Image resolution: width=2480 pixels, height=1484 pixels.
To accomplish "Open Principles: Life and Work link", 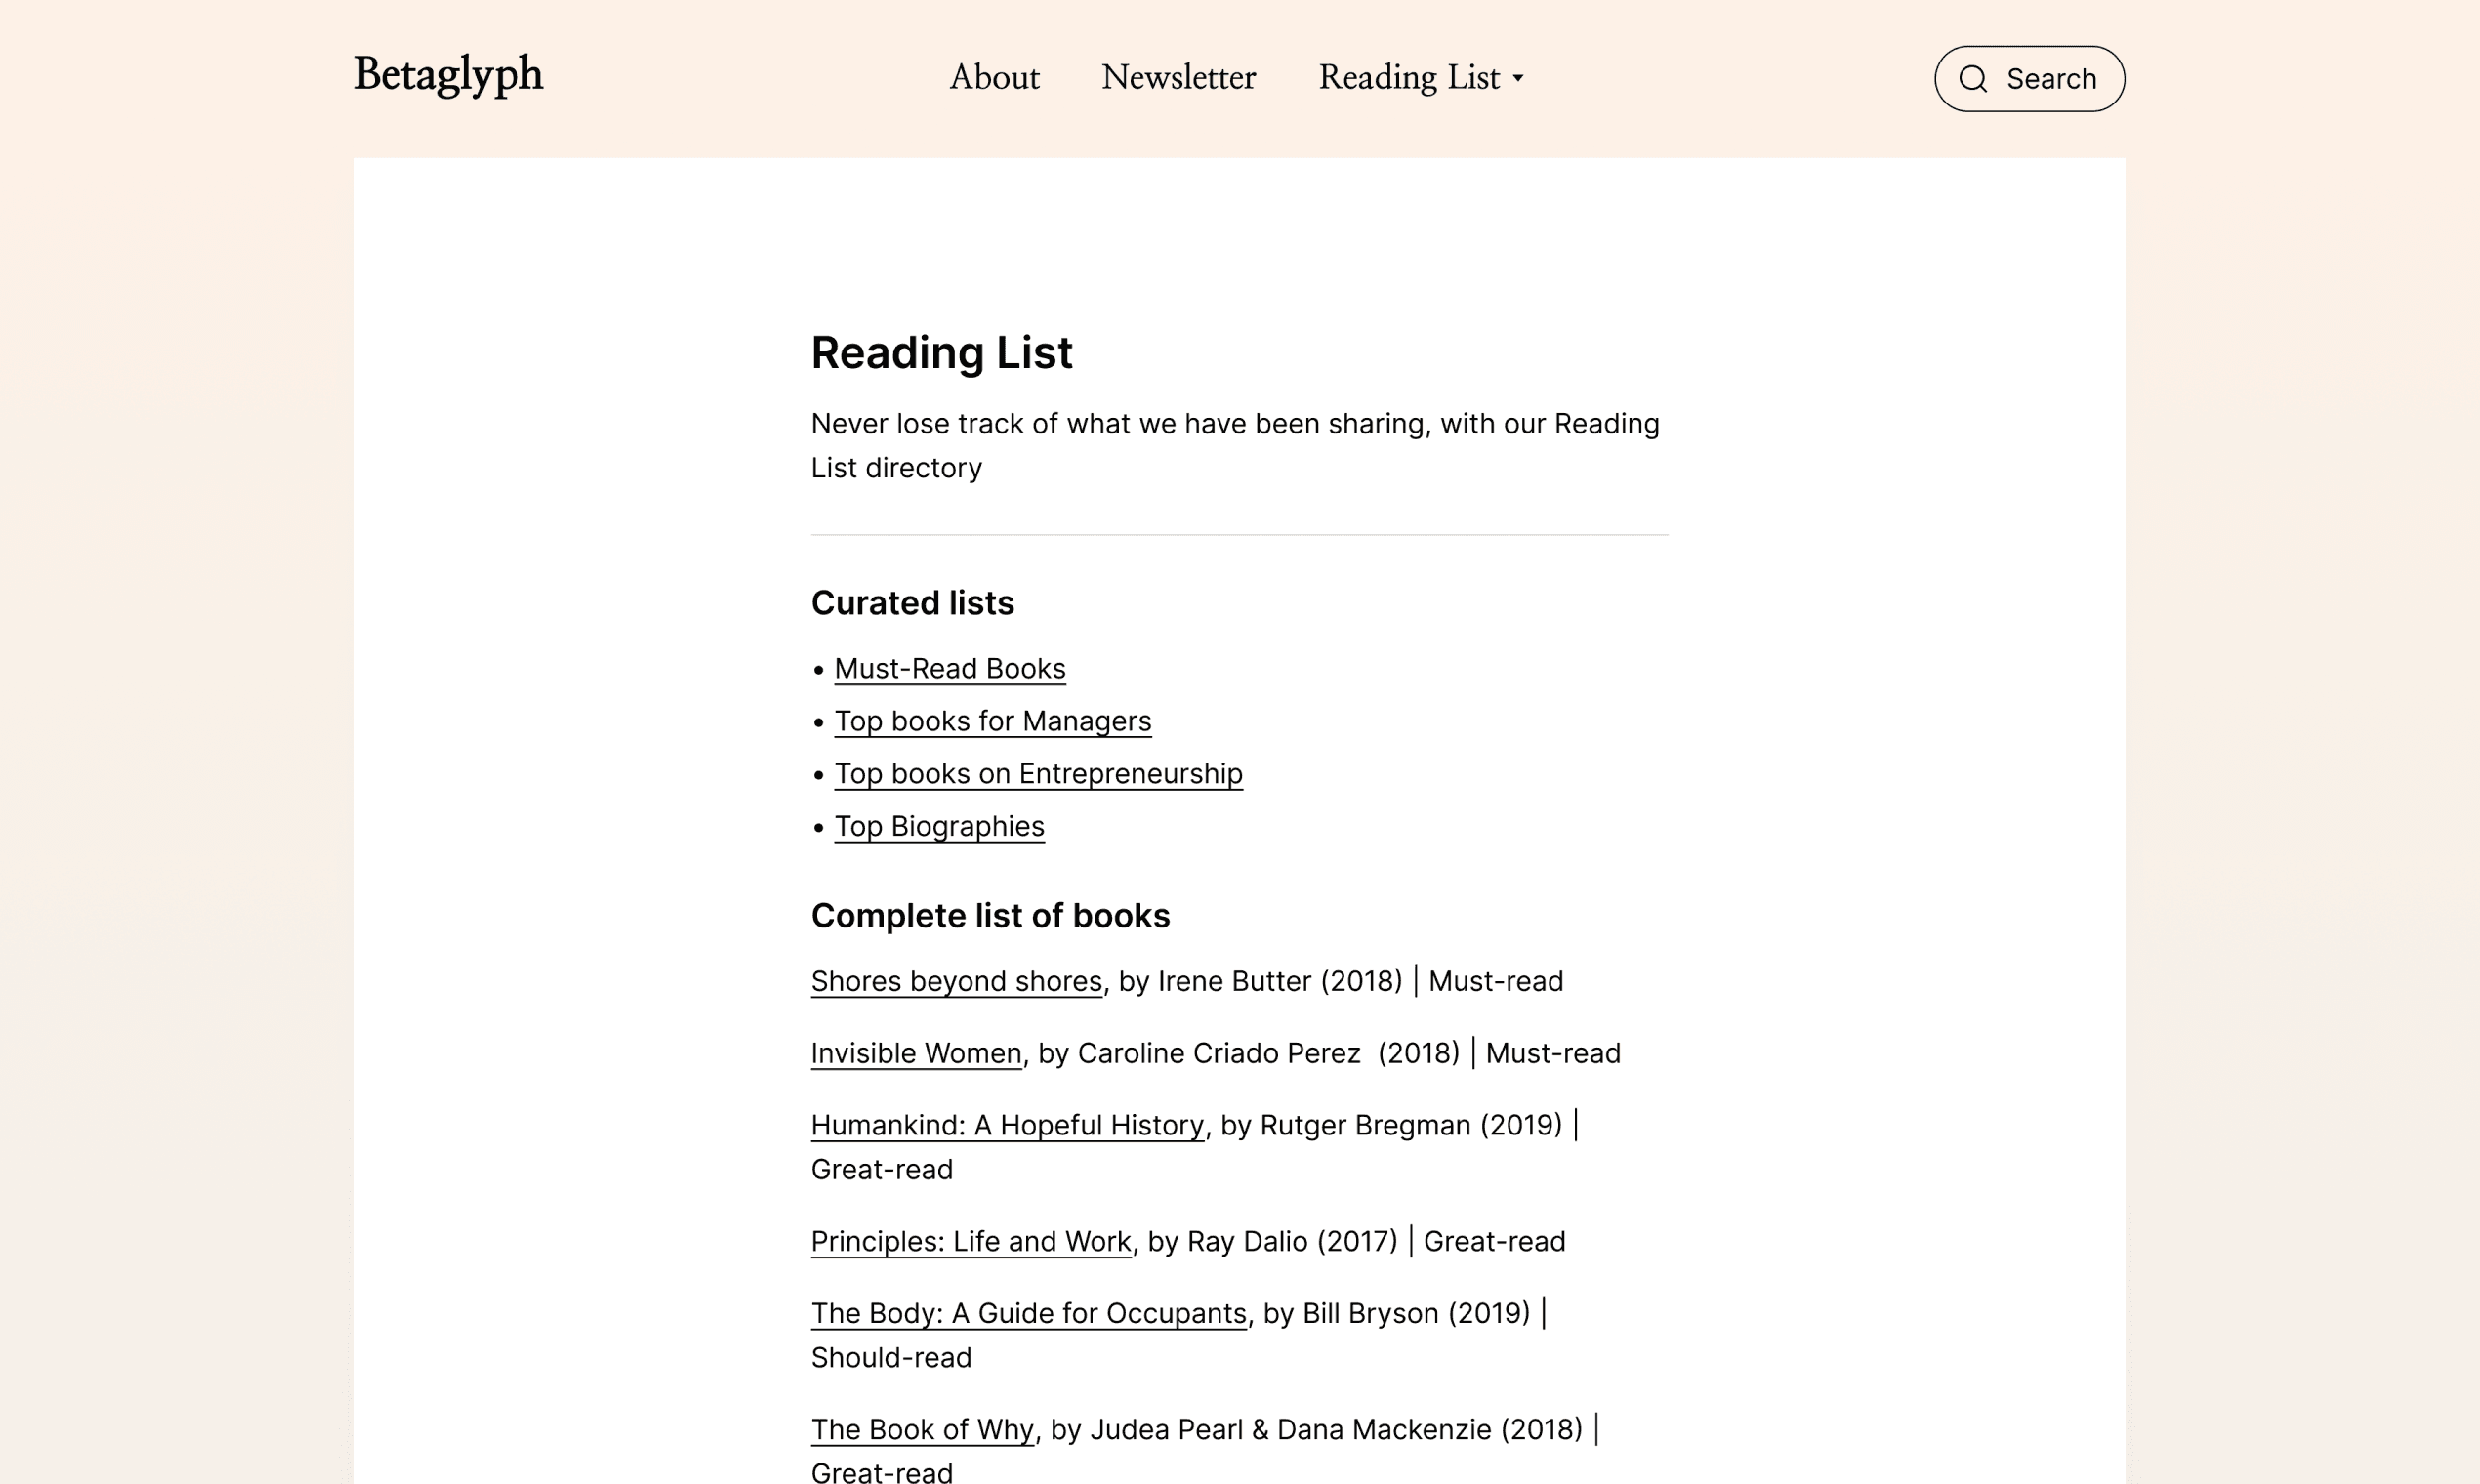I will [x=970, y=1241].
